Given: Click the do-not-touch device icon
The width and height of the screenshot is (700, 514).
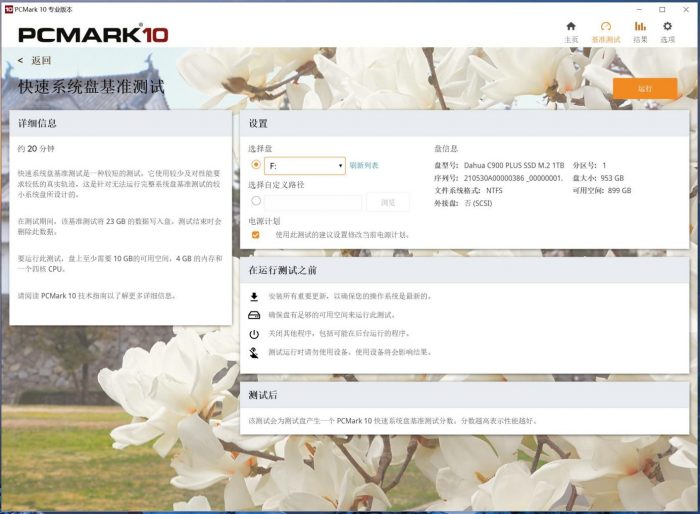Looking at the screenshot, I should (x=254, y=352).
